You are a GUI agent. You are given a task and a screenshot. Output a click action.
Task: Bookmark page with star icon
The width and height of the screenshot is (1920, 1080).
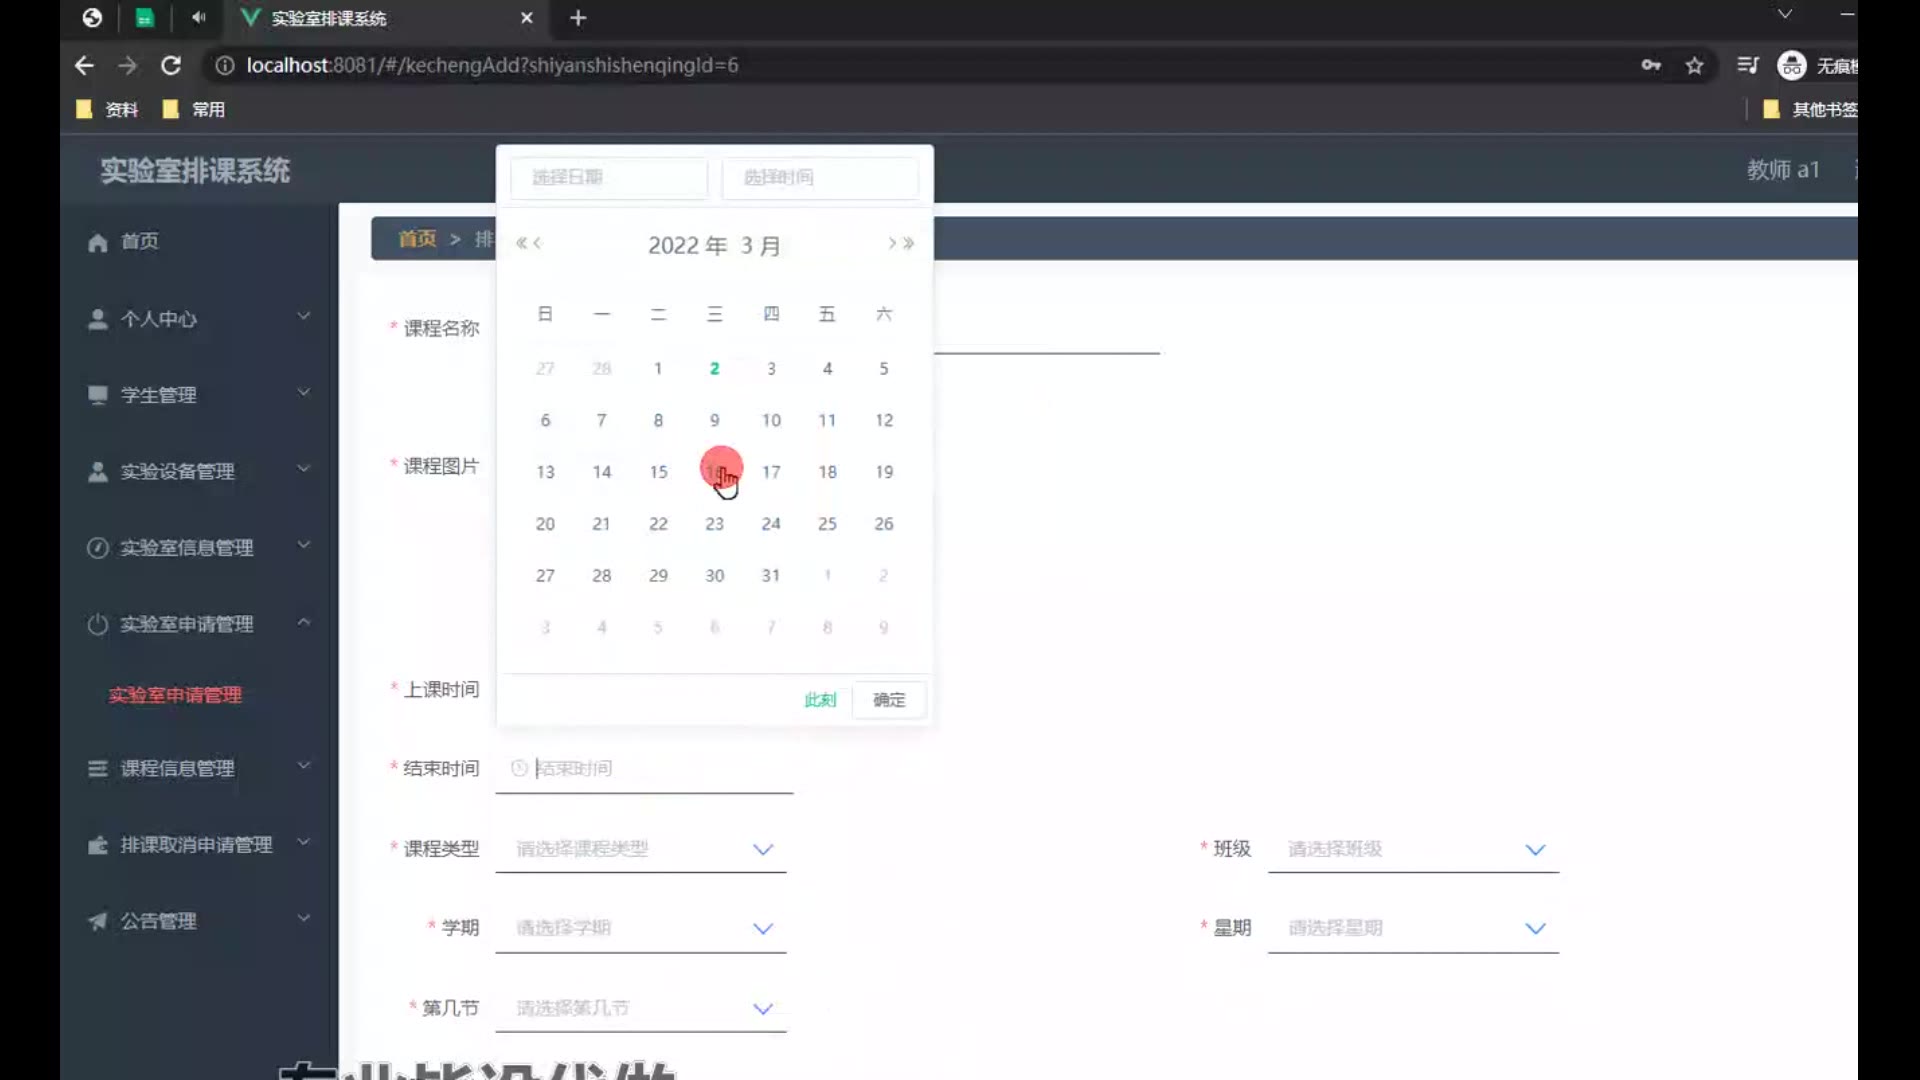coord(1694,66)
